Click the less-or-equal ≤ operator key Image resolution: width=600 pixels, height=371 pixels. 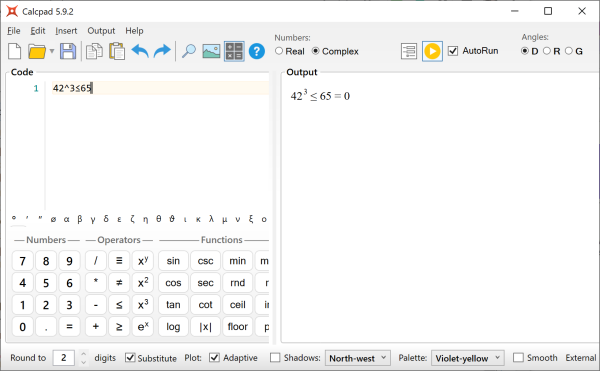119,305
